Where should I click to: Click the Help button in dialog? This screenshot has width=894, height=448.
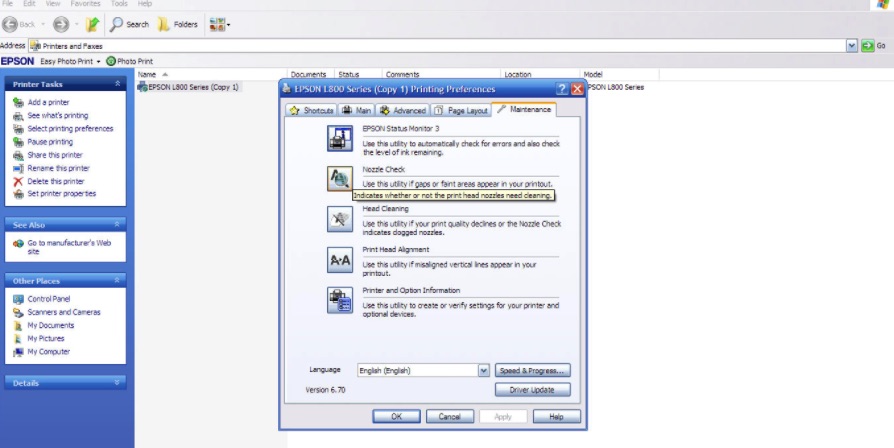click(x=556, y=417)
